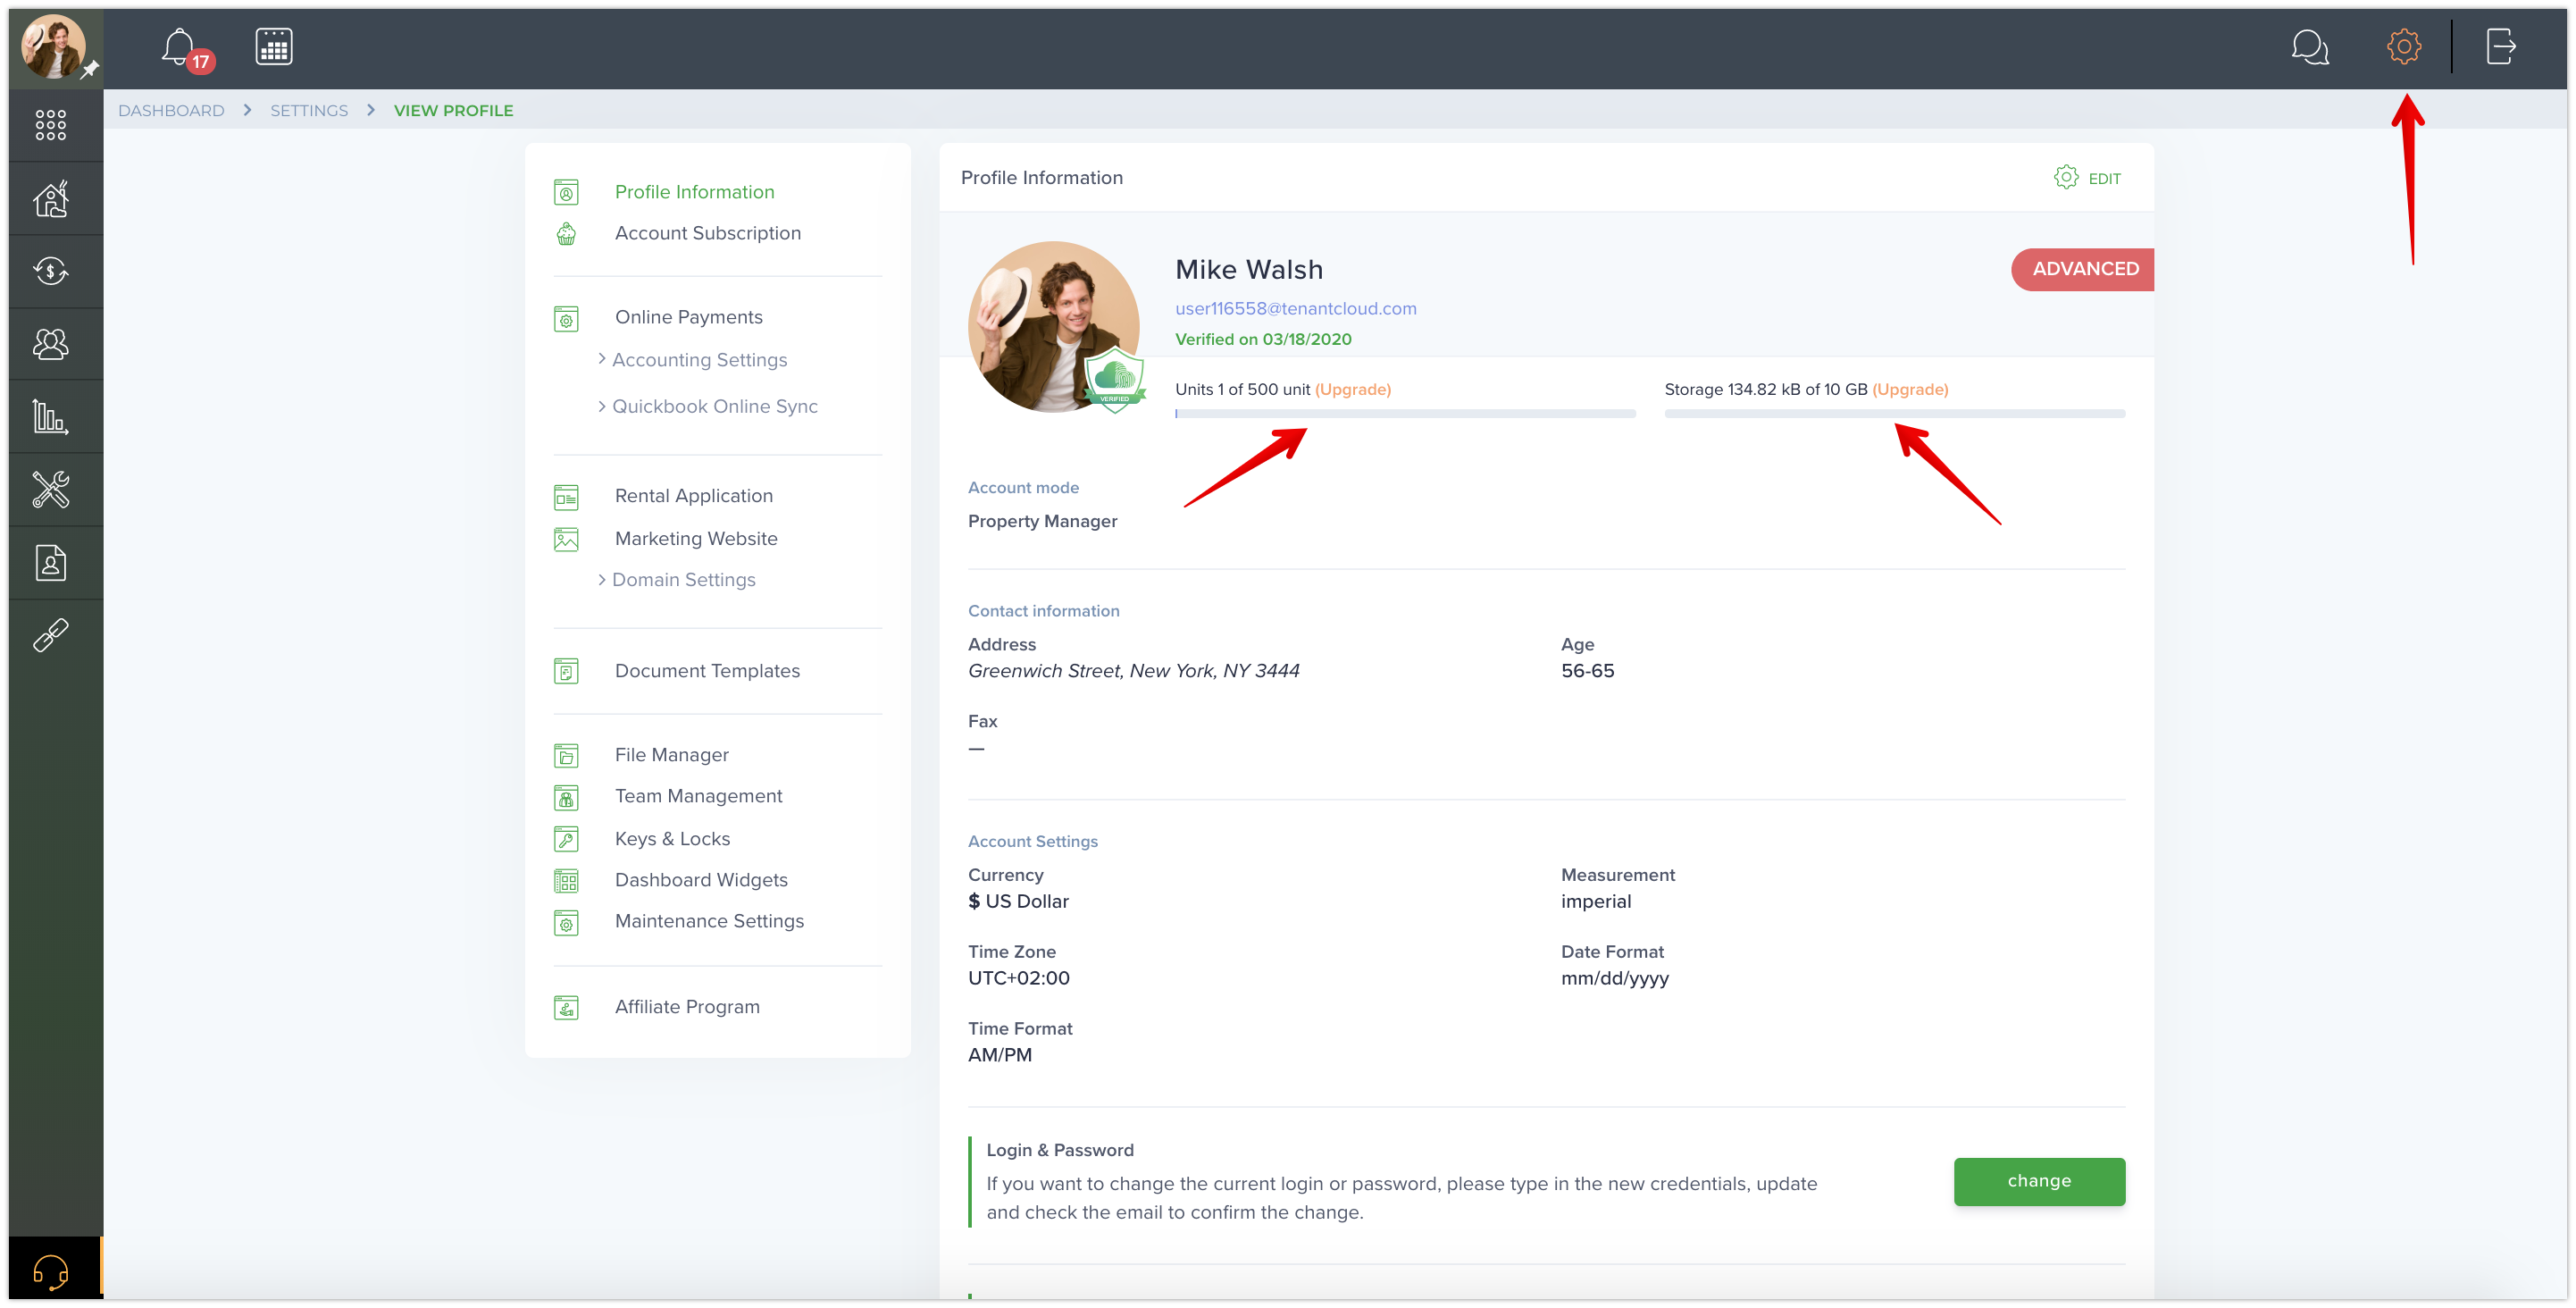The image size is (2576, 1308).
Task: Click the orange settings gear icon
Action: pos(2403,46)
